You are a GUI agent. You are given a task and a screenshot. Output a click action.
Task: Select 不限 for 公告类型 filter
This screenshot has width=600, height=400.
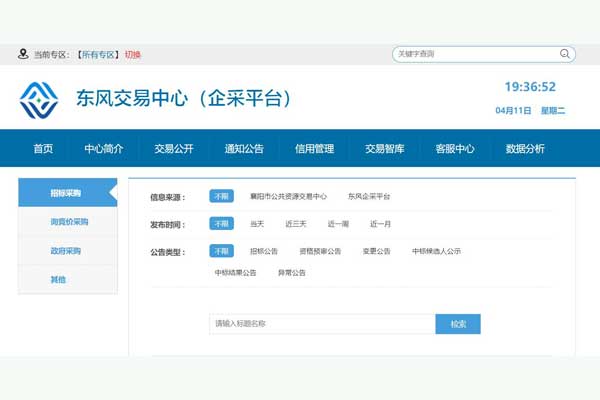tap(221, 251)
